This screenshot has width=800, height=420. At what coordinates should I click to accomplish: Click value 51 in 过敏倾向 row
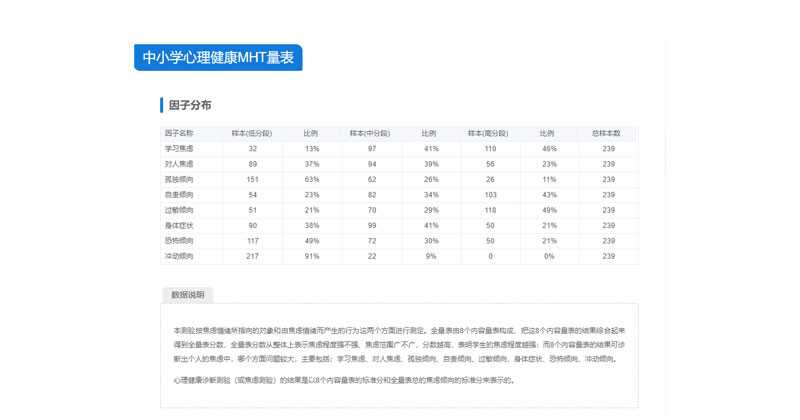click(253, 210)
